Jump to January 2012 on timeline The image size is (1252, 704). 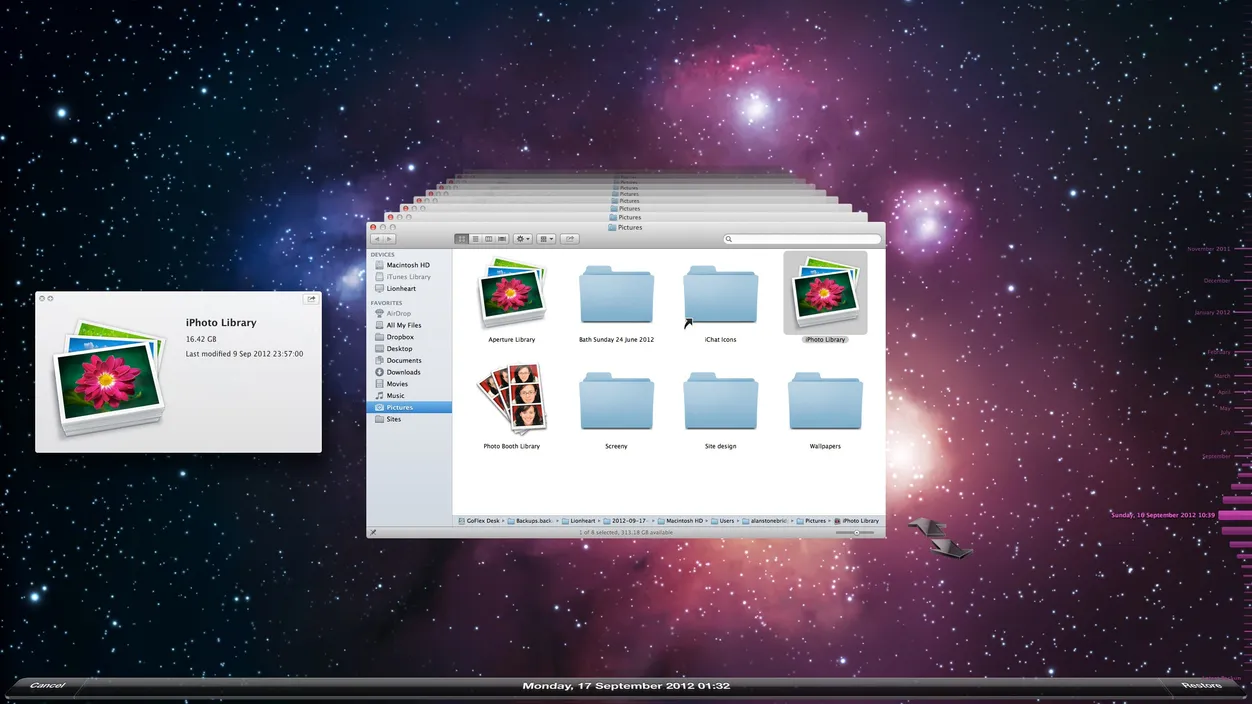pos(1212,313)
